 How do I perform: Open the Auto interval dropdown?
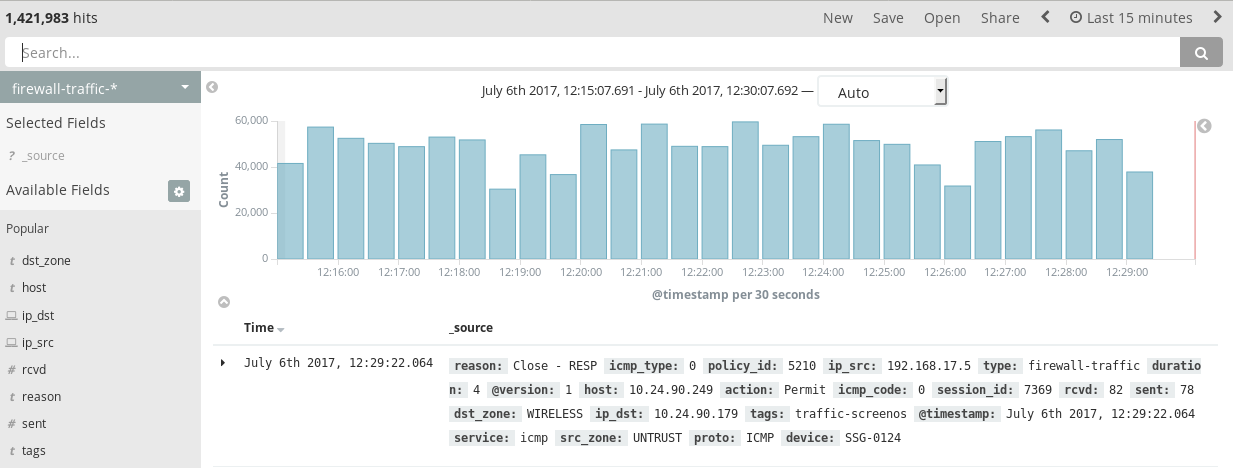[882, 92]
